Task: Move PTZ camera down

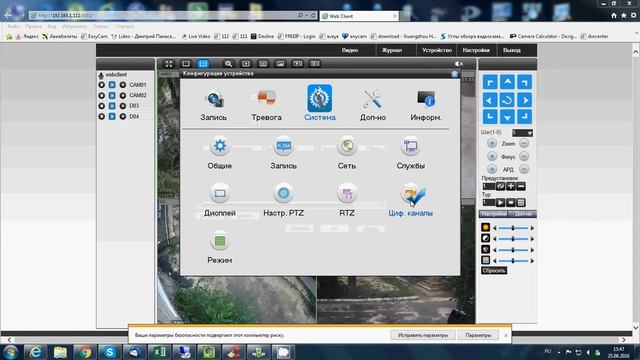Action: (507, 117)
